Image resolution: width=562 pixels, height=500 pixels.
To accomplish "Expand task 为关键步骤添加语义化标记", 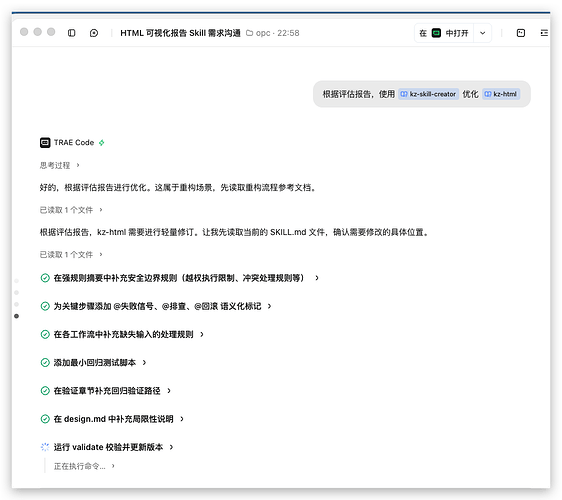I will pos(162,306).
